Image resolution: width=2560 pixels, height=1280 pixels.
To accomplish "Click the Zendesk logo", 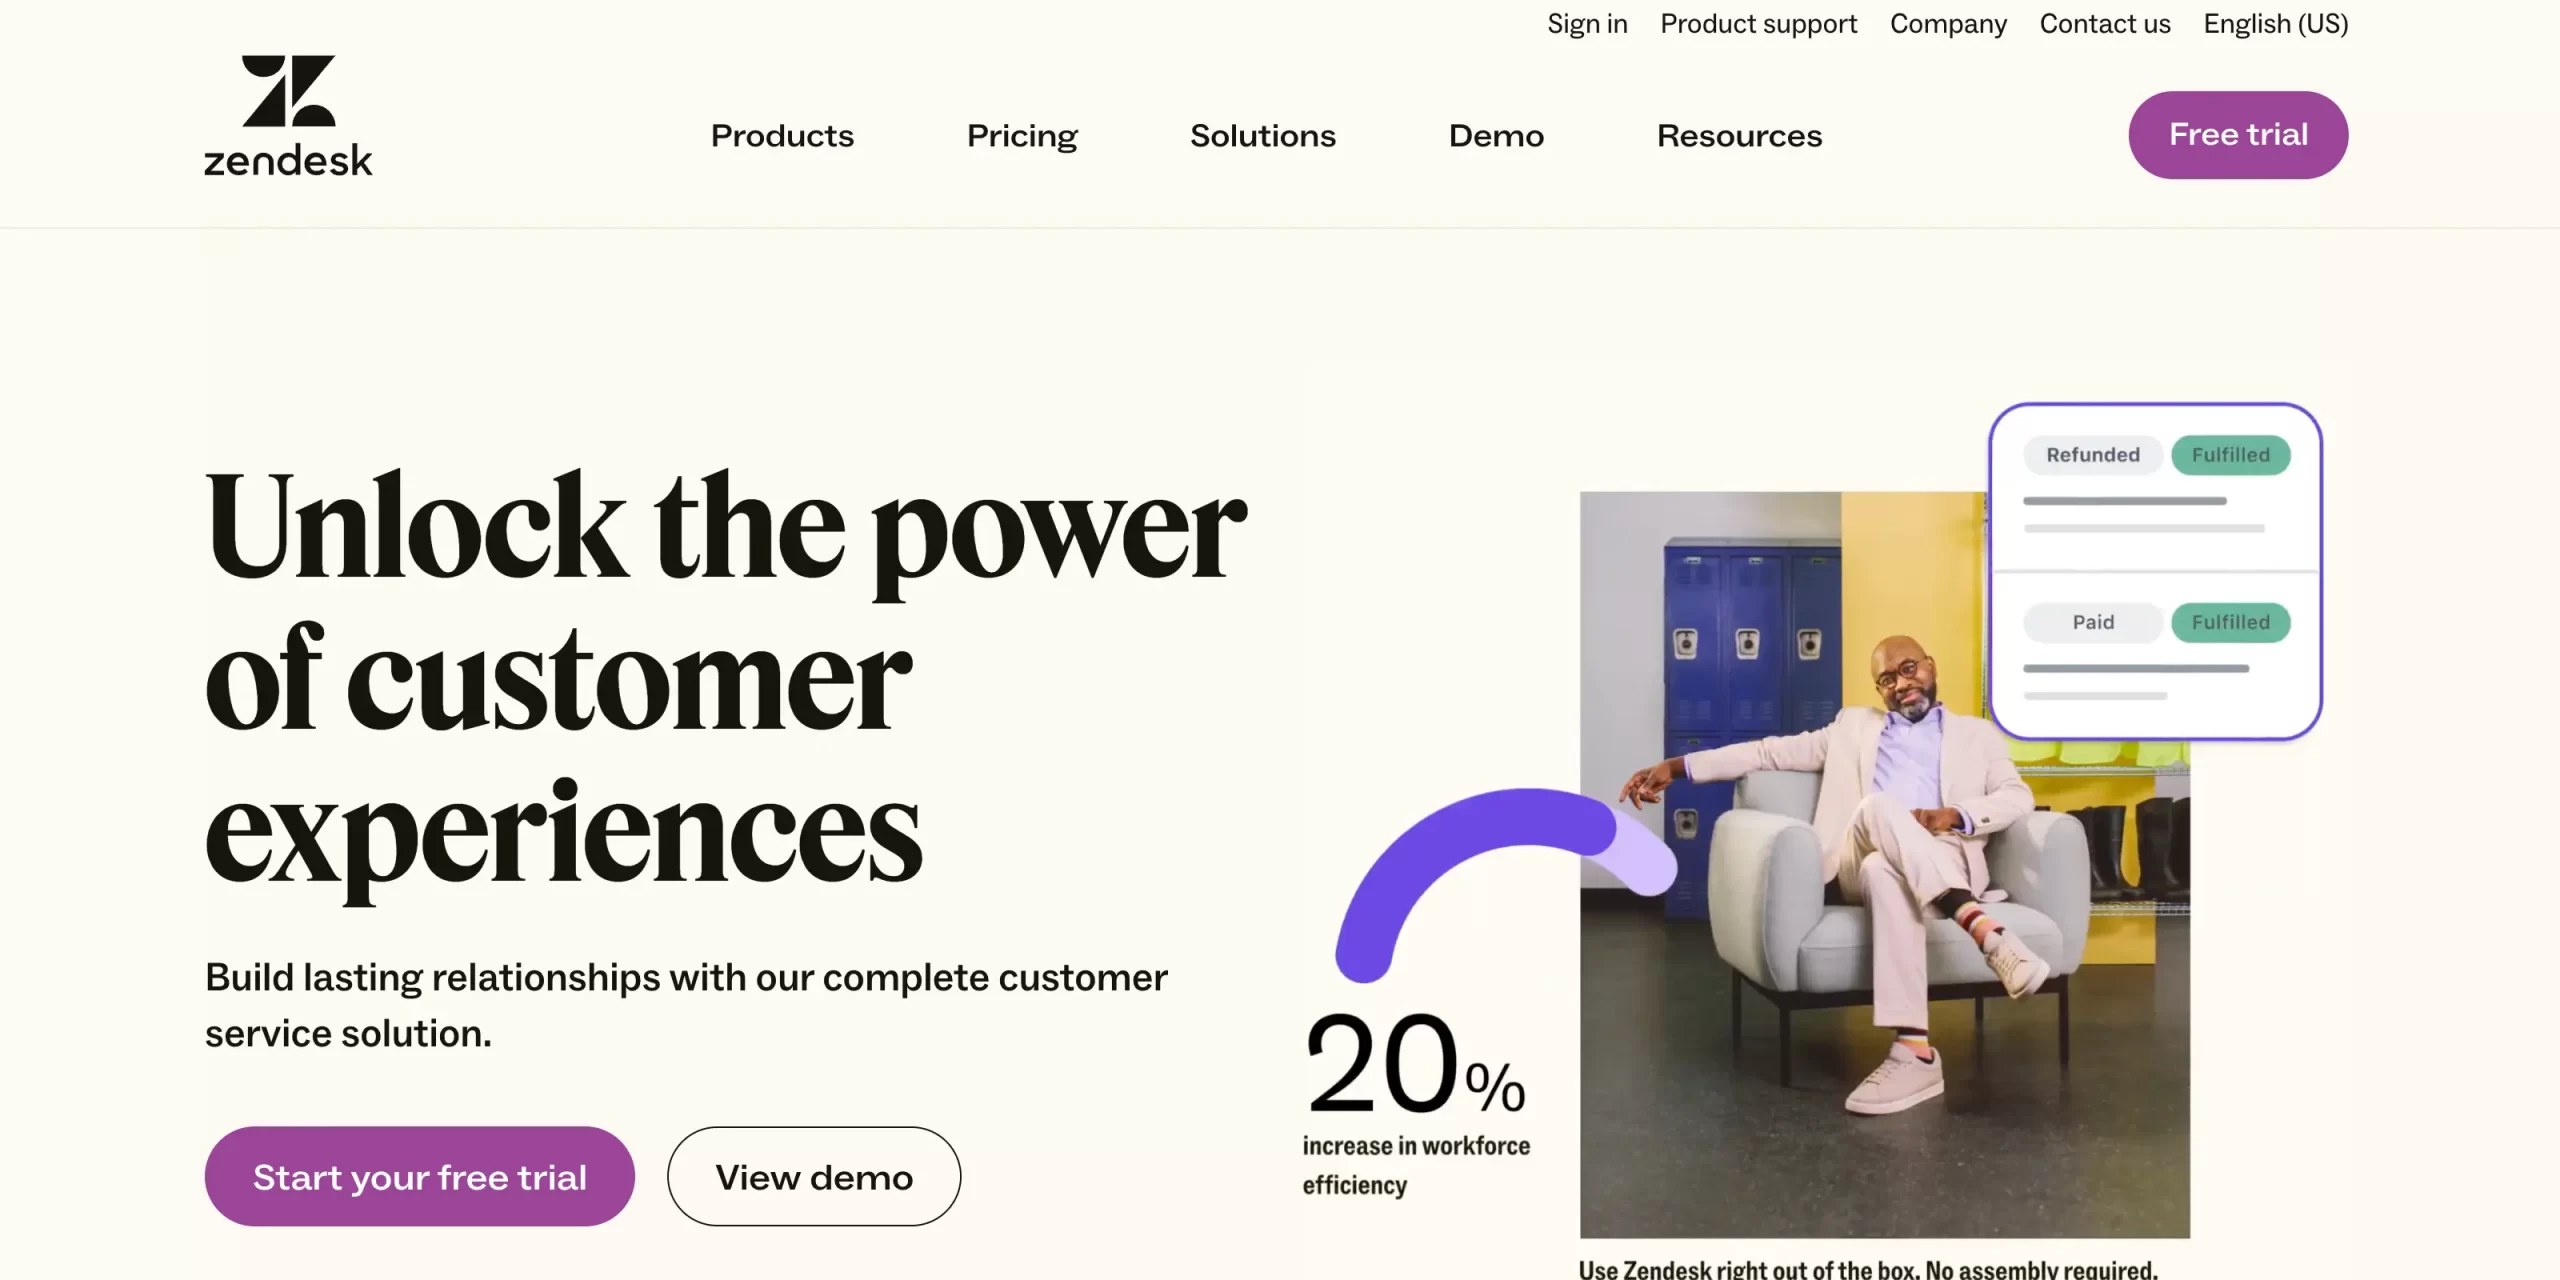I will tap(288, 117).
